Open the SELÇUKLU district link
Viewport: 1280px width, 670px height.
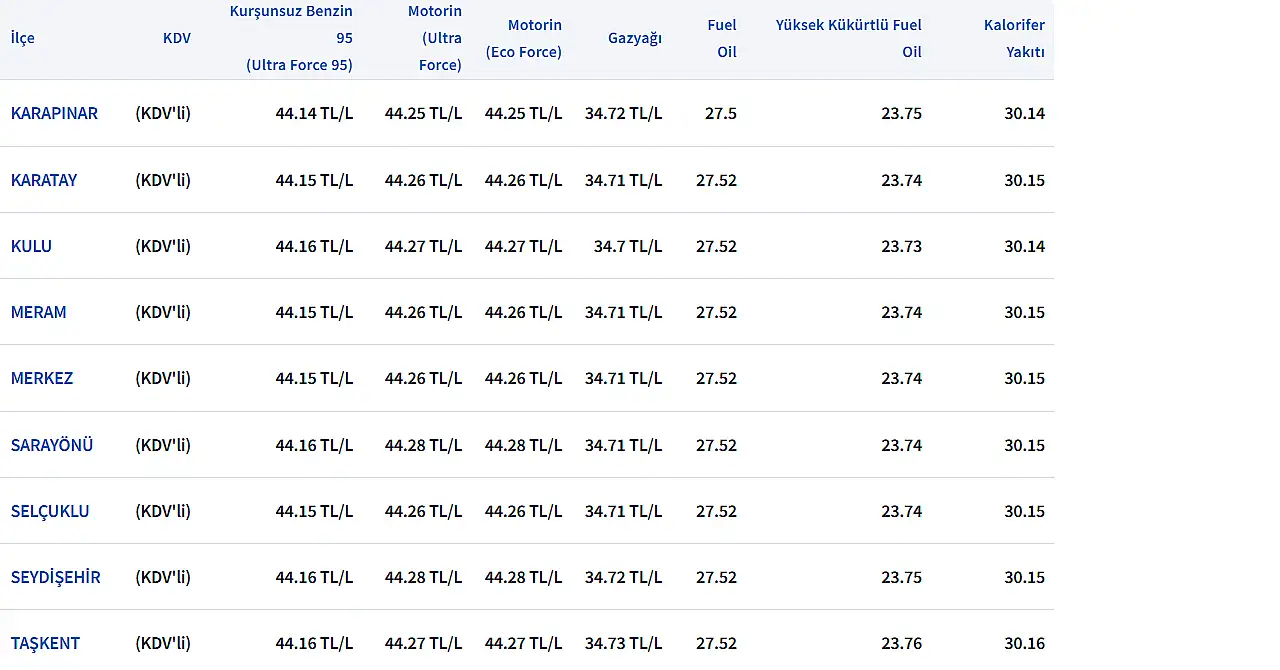(50, 511)
